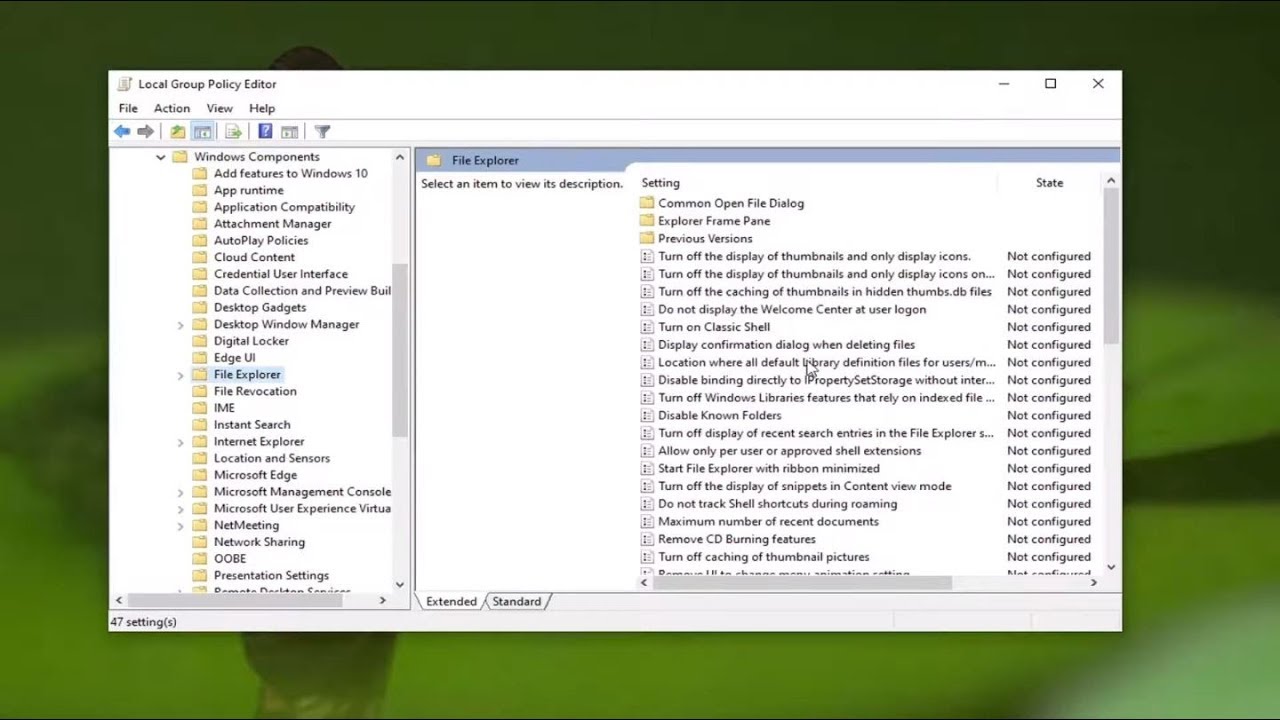The width and height of the screenshot is (1280, 720).
Task: Select Location and Sensors in the tree
Action: (x=272, y=458)
